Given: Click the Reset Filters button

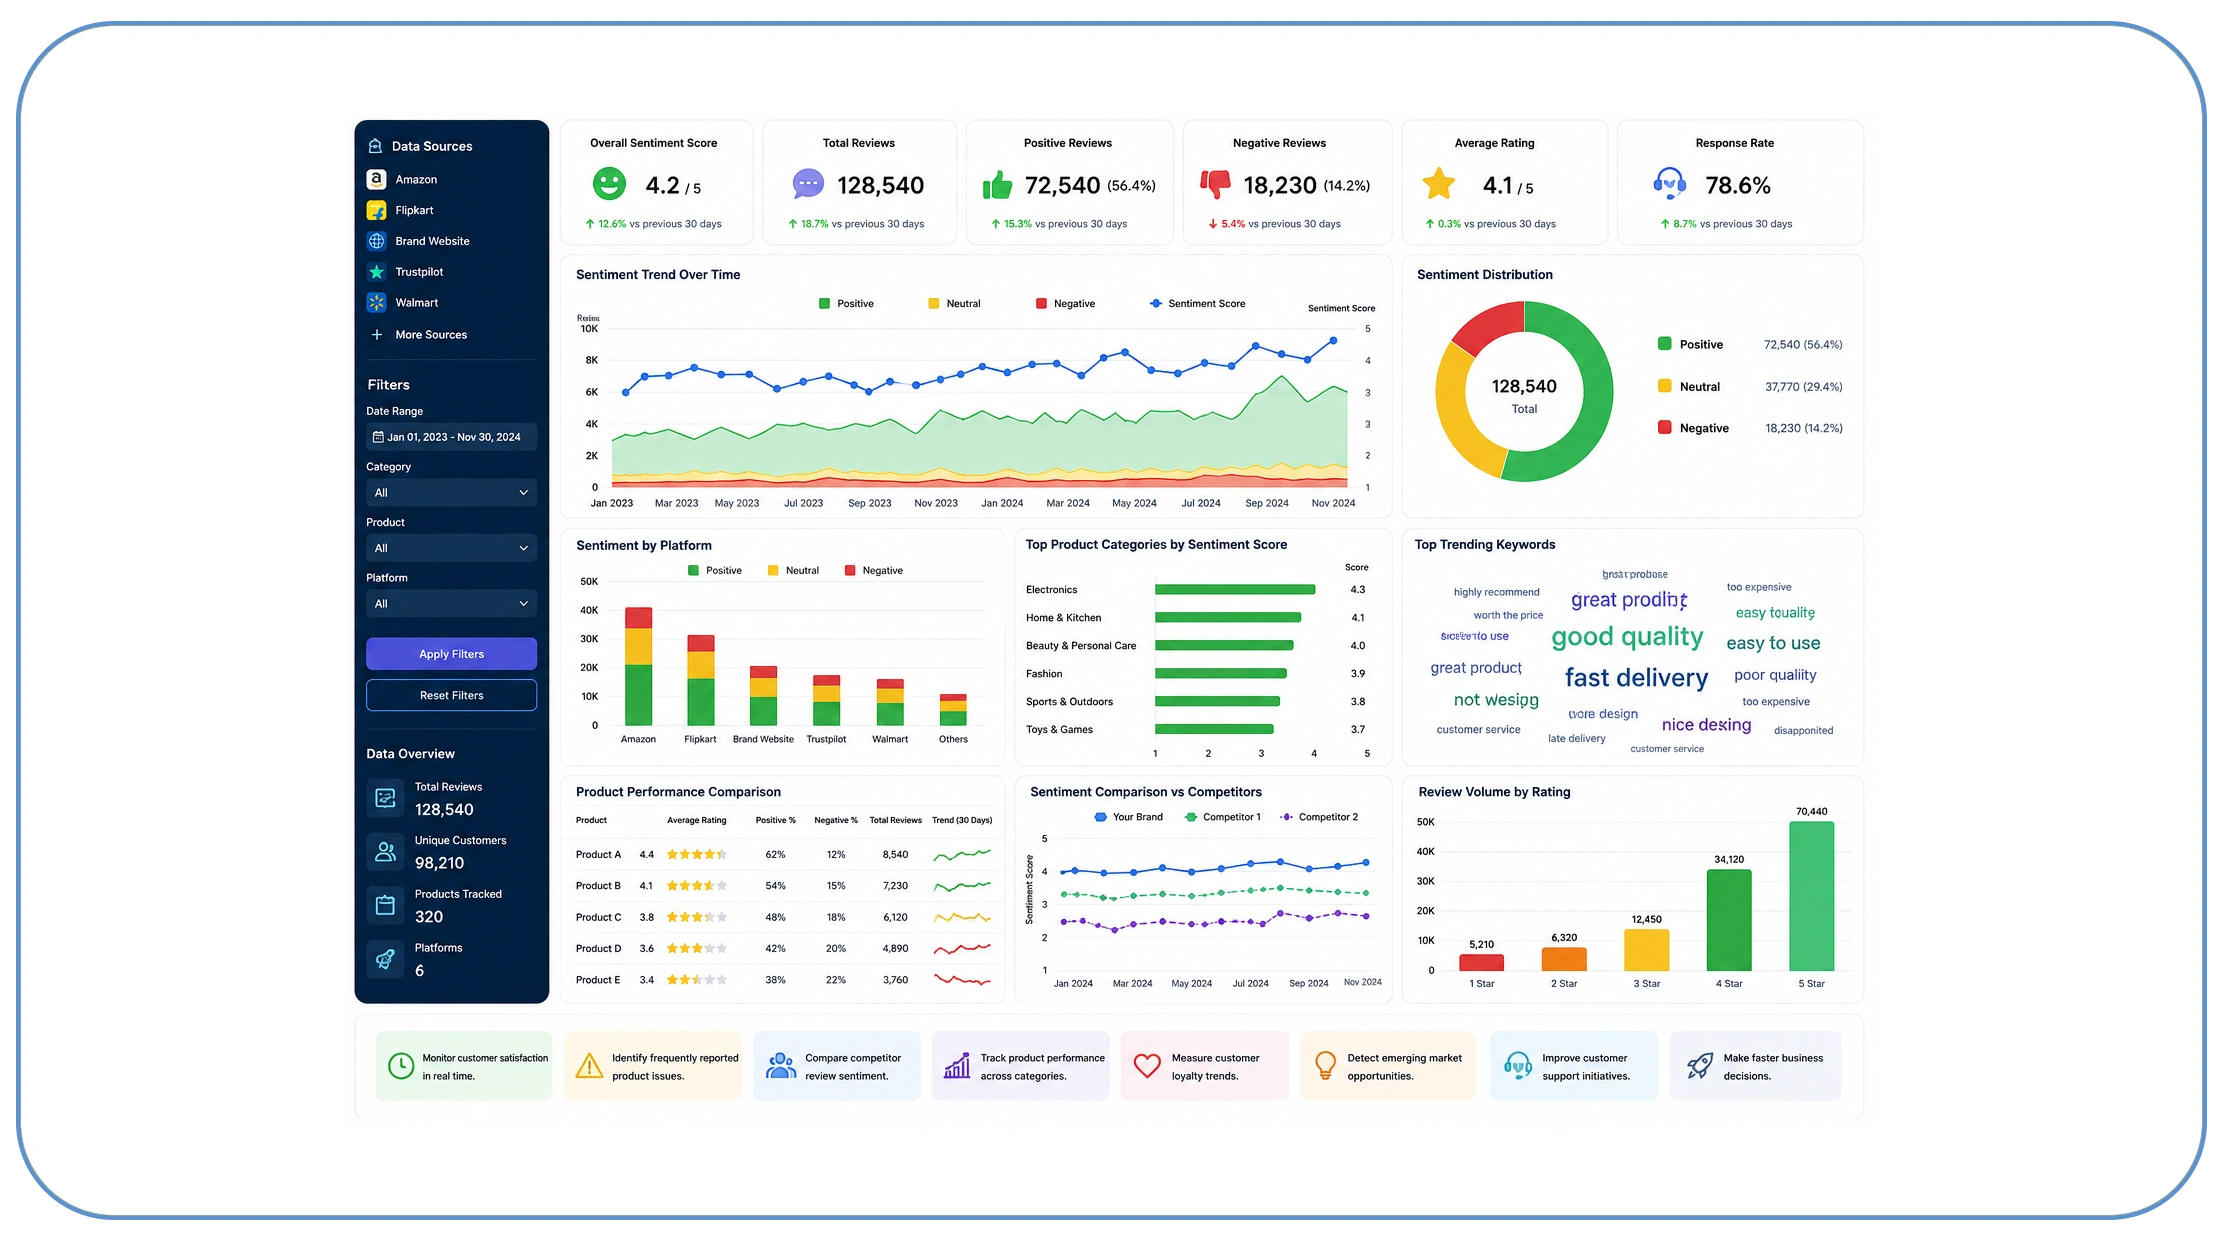Looking at the screenshot, I should click(x=451, y=695).
